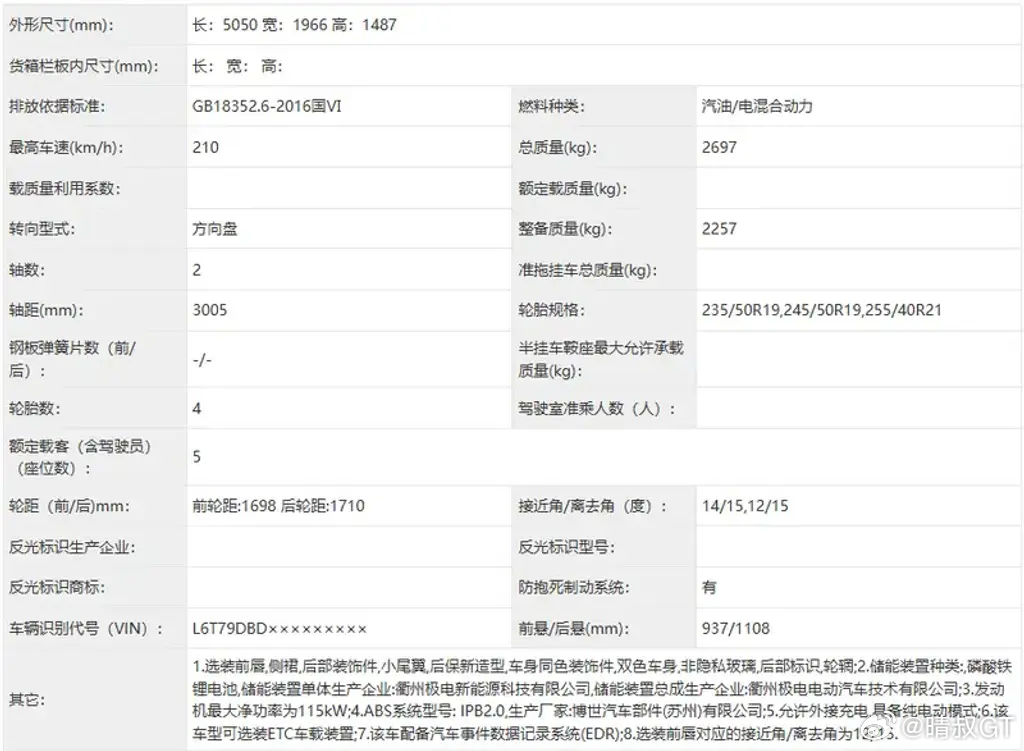This screenshot has width=1024, height=751.
Task: Select the 轴数 label
Action: click(27, 270)
